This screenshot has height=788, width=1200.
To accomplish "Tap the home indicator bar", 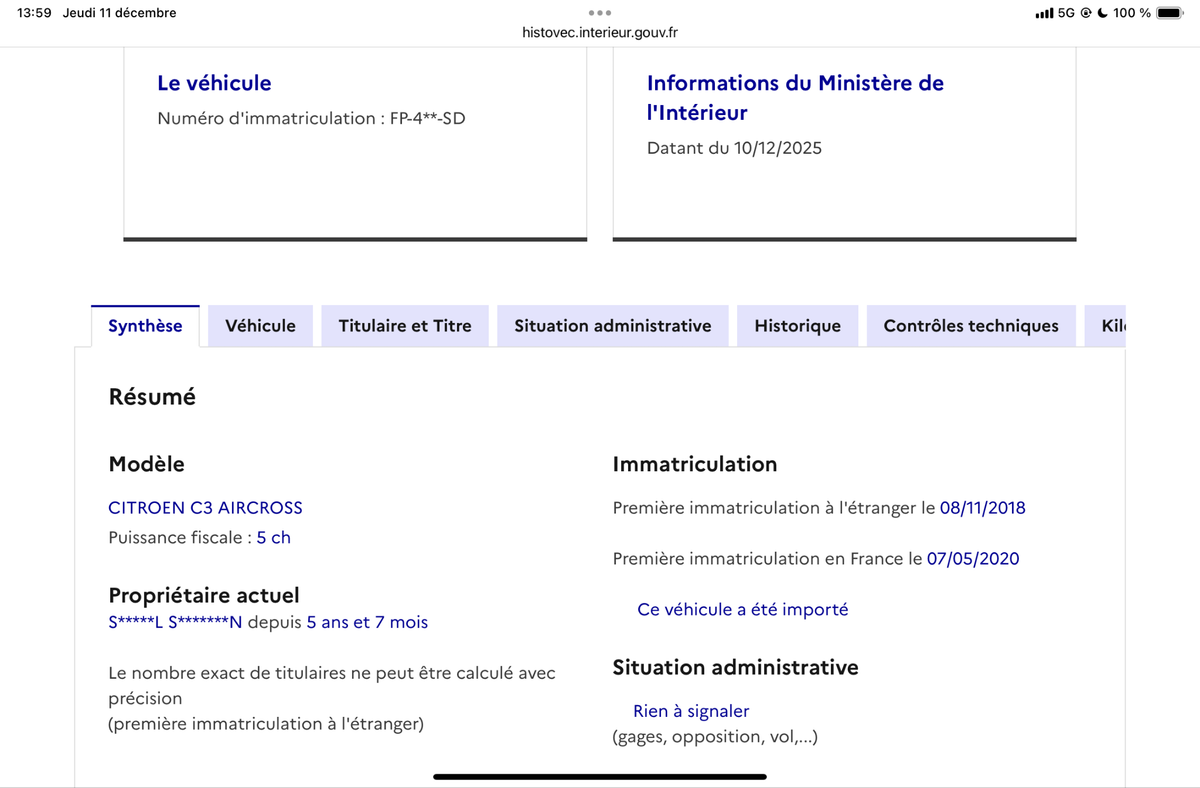I will [x=600, y=776].
